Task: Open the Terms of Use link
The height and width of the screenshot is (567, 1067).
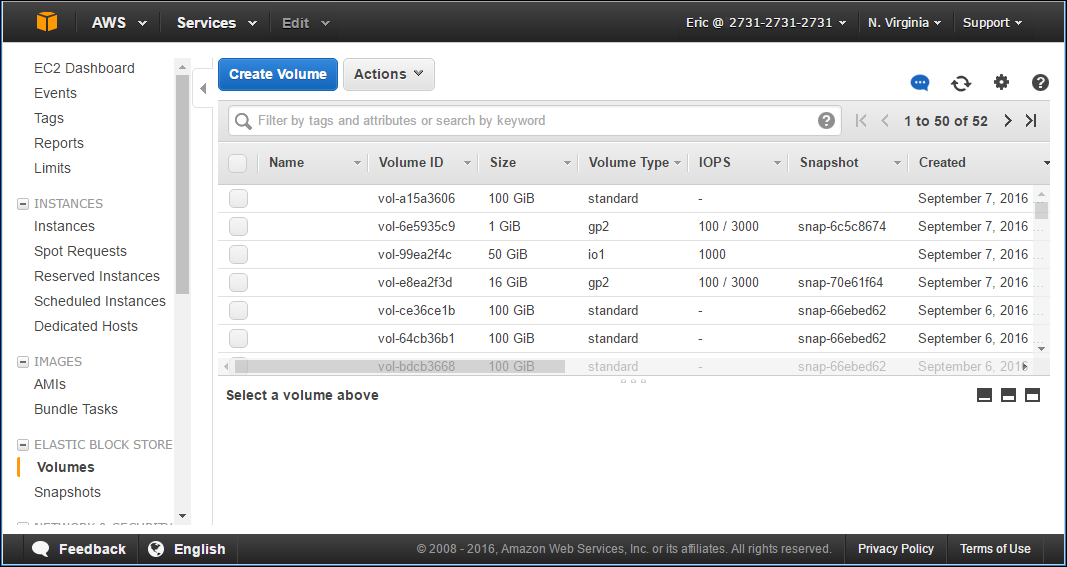Action: (995, 549)
